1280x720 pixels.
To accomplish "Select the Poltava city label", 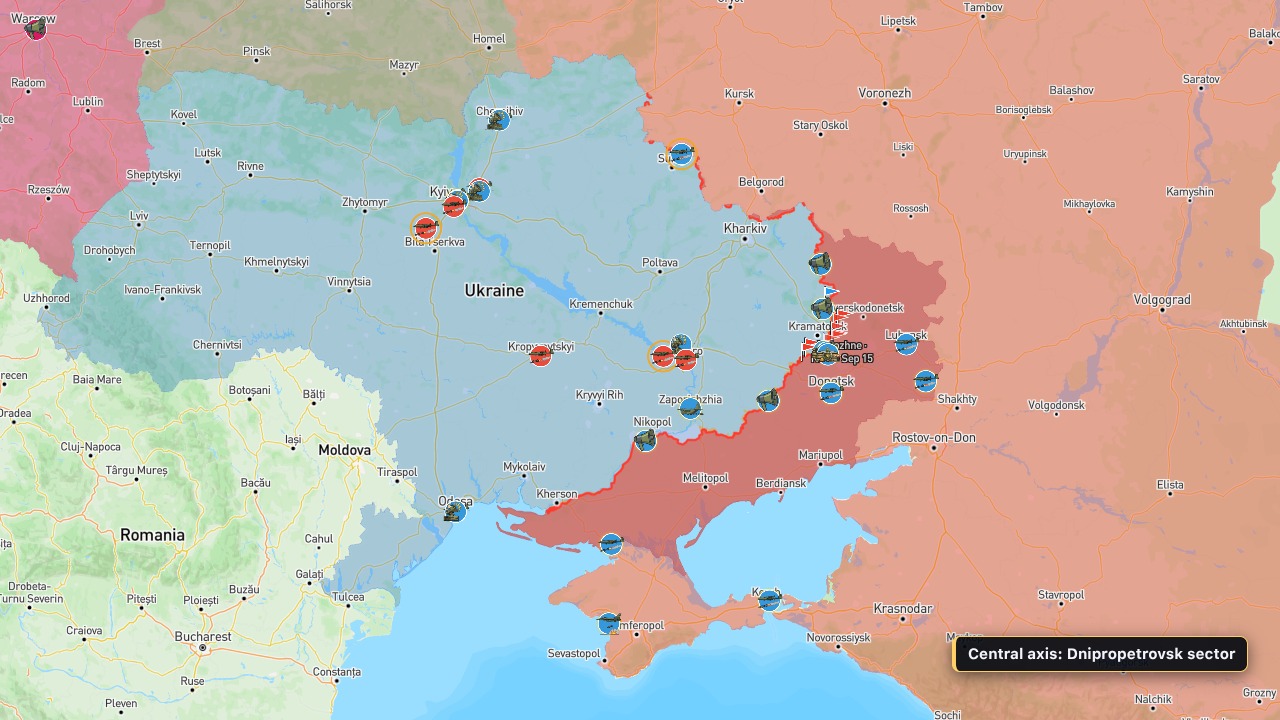I will [660, 262].
